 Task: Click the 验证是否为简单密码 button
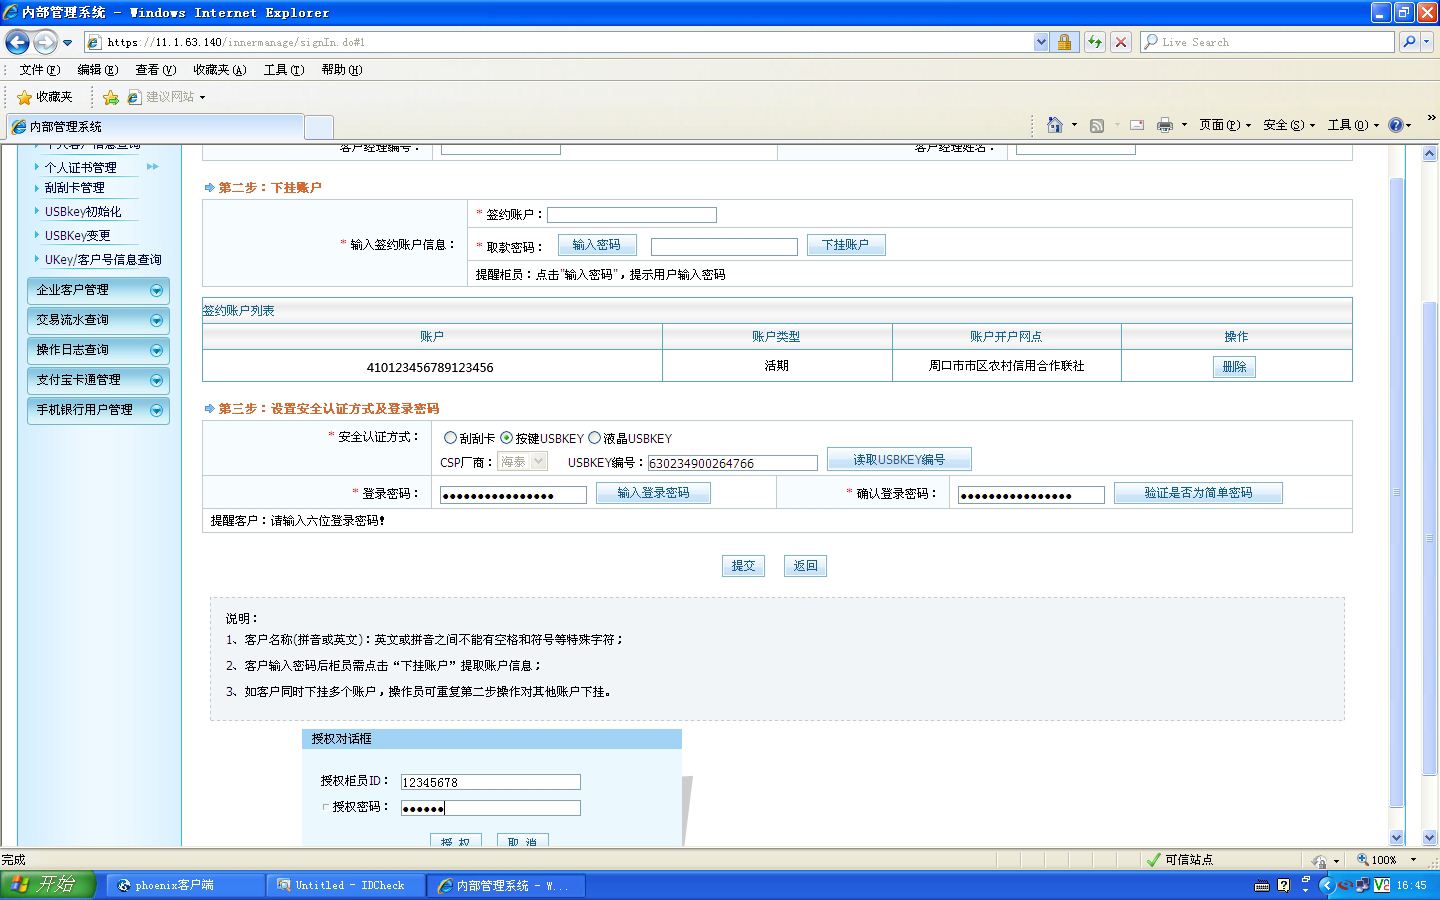(x=1198, y=493)
